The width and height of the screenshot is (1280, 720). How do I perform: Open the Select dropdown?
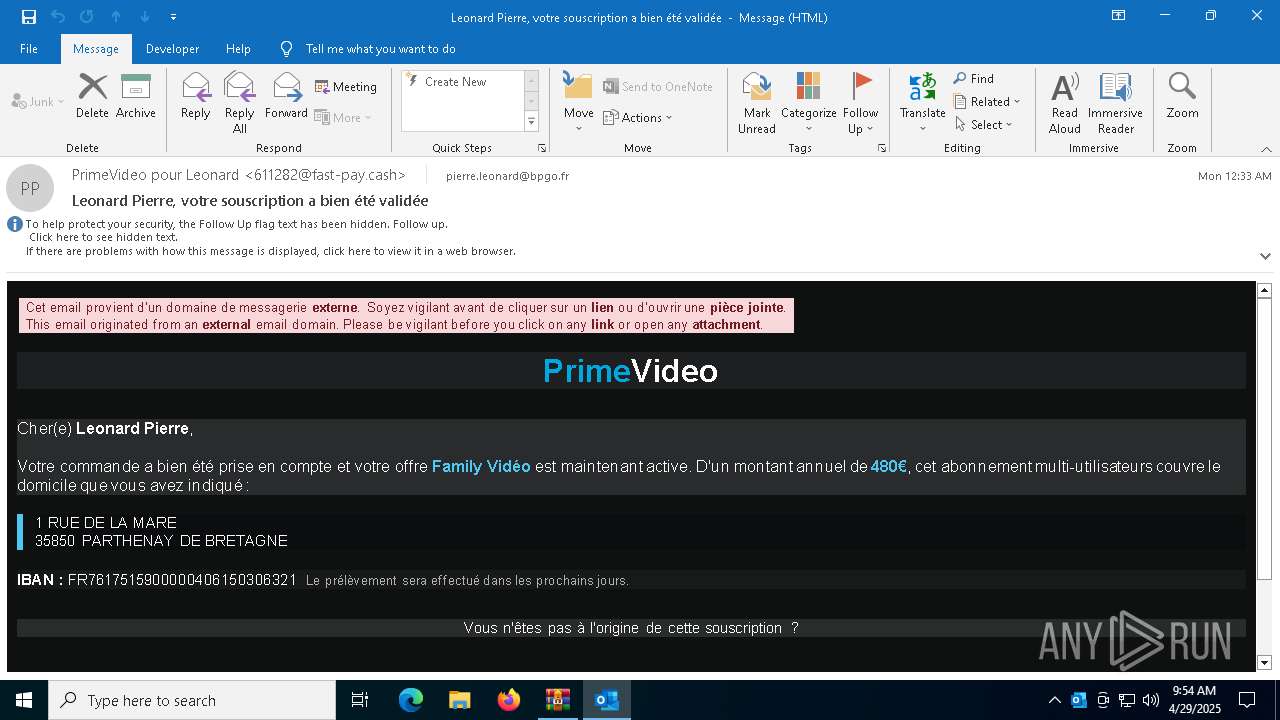[983, 125]
